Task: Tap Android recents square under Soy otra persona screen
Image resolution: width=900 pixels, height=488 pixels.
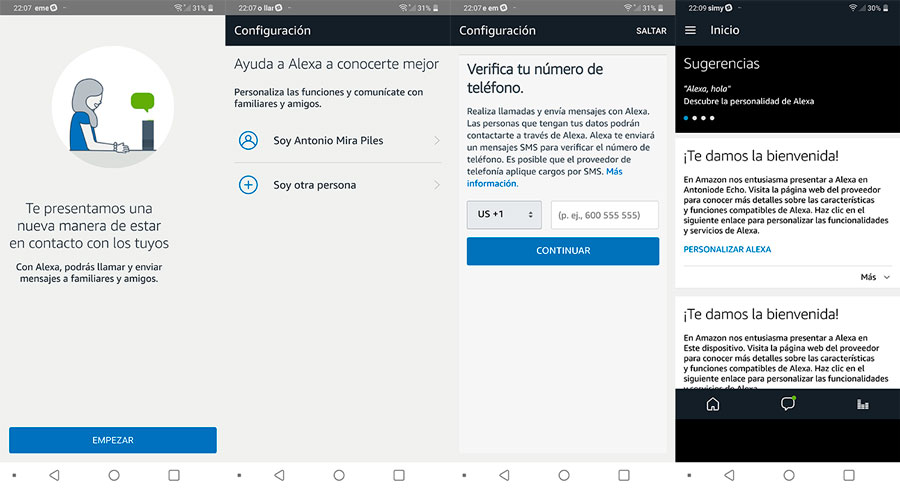Action: [398, 474]
